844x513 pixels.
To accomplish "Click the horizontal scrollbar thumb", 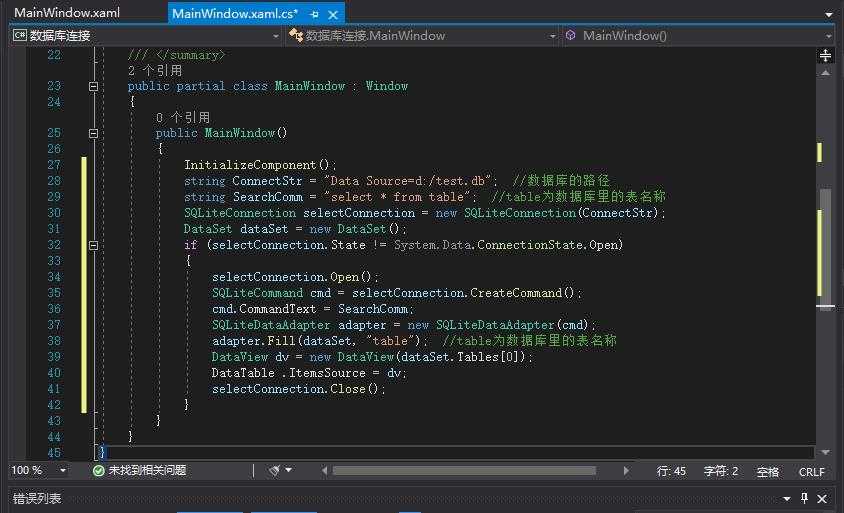I will 464,471.
